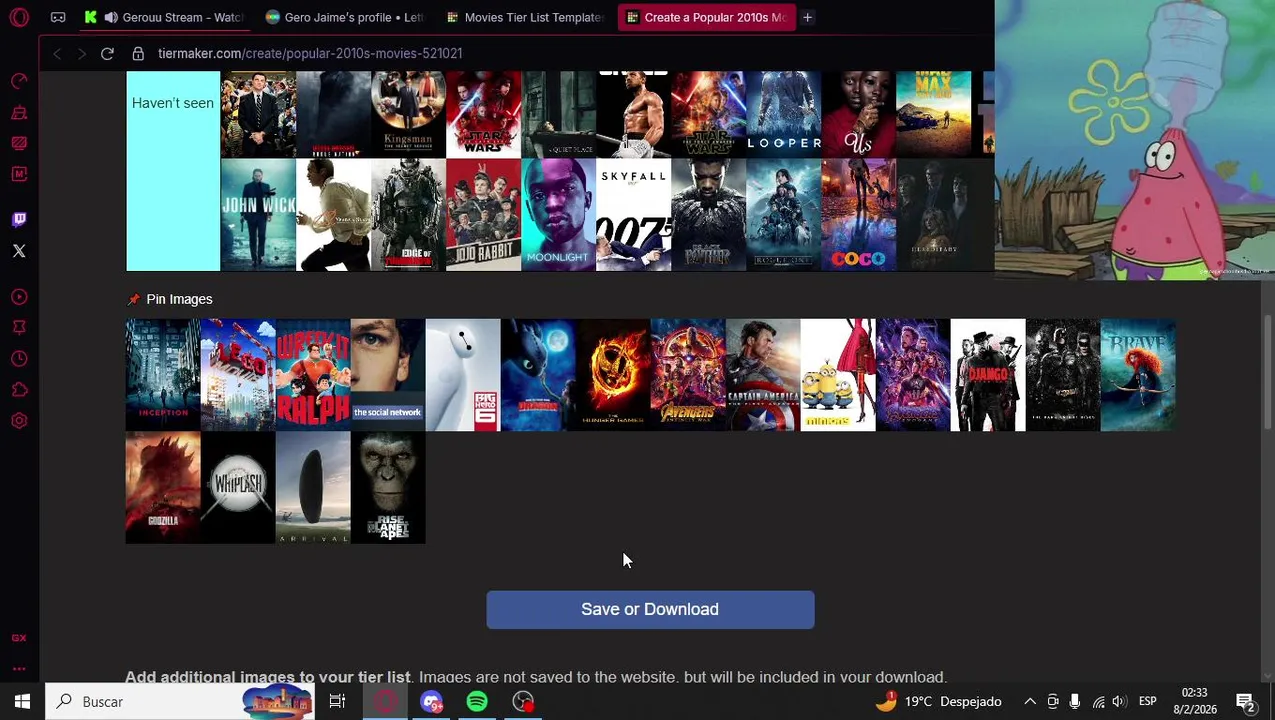Click Pin Images label
This screenshot has height=720, width=1275.
pyautogui.click(x=179, y=299)
